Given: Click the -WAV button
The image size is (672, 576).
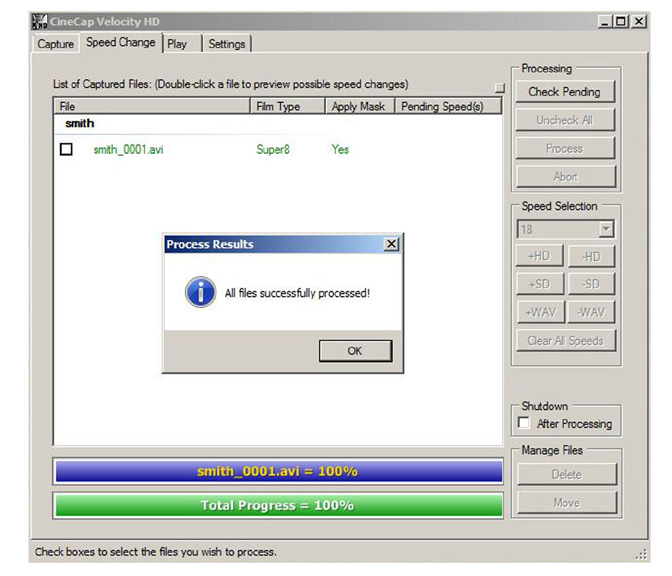Looking at the screenshot, I should coord(591,312).
